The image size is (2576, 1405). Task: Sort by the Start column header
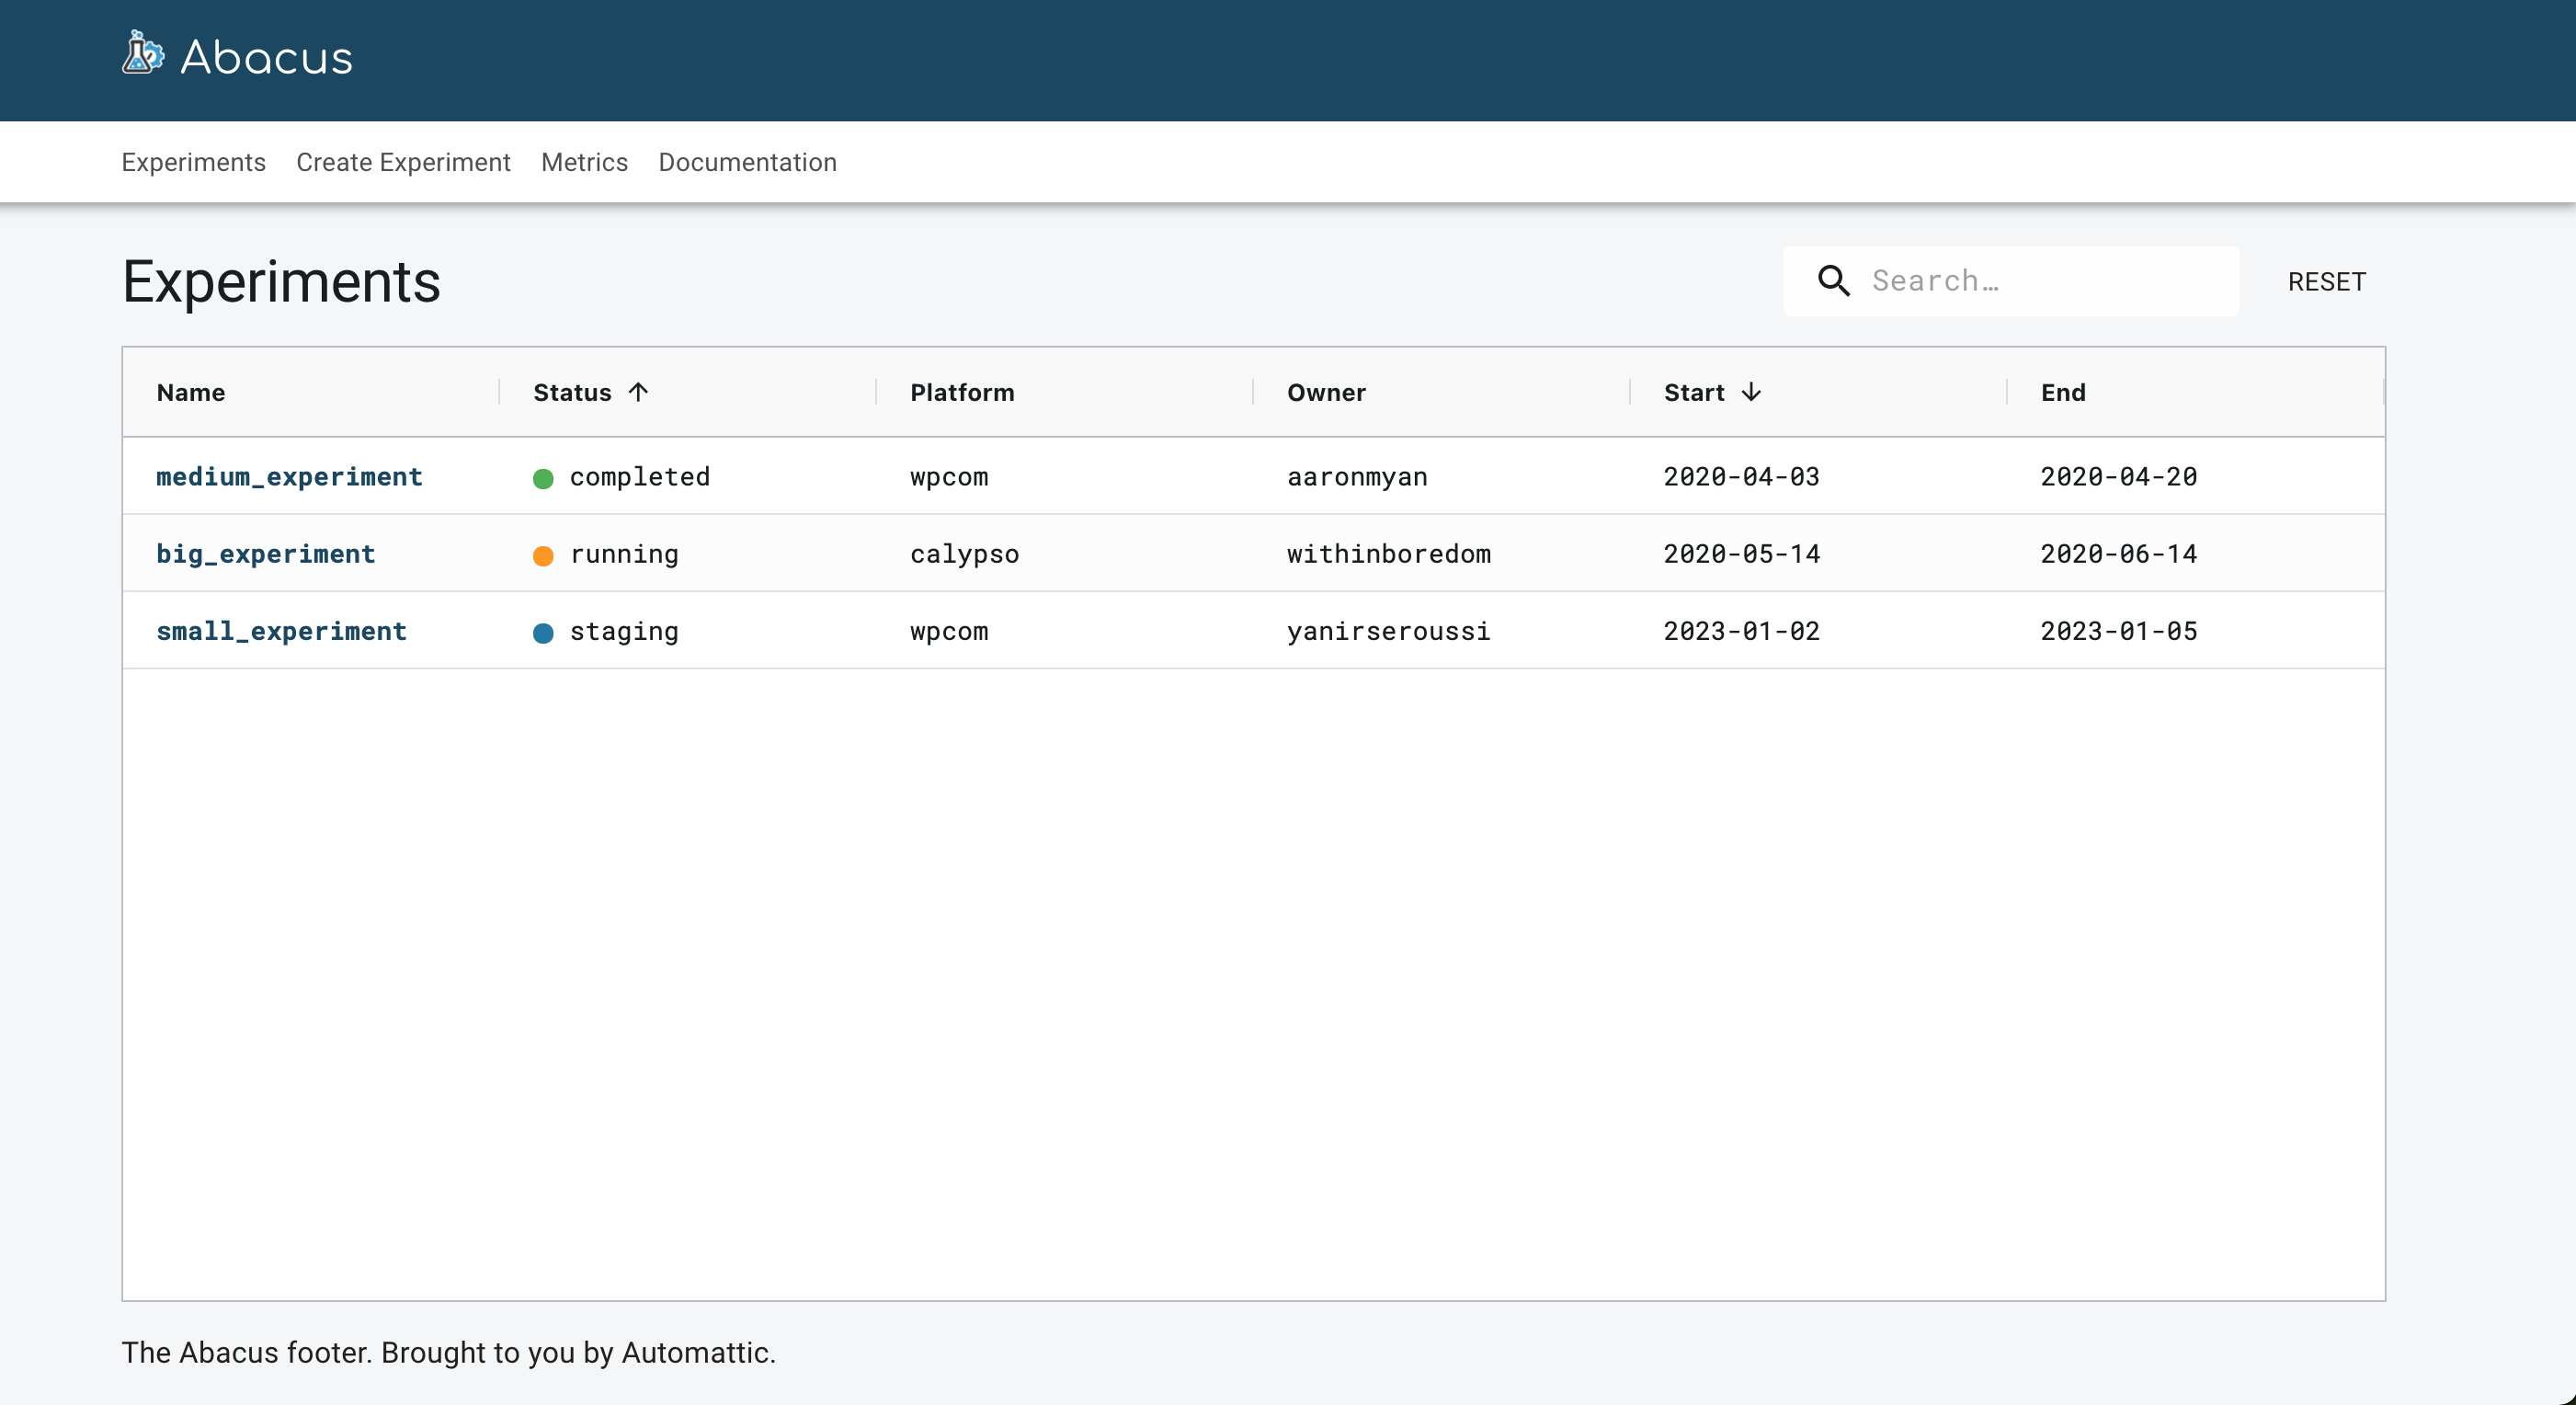(x=1694, y=392)
